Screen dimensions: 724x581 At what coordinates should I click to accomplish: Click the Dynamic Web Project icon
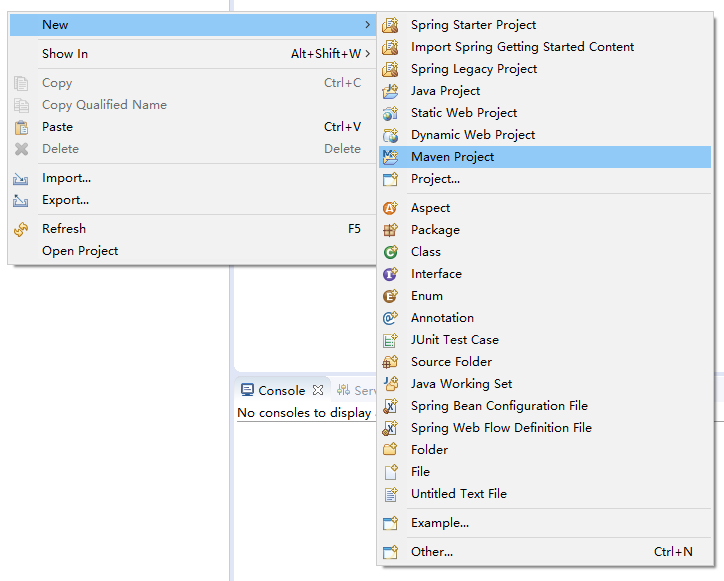click(390, 135)
